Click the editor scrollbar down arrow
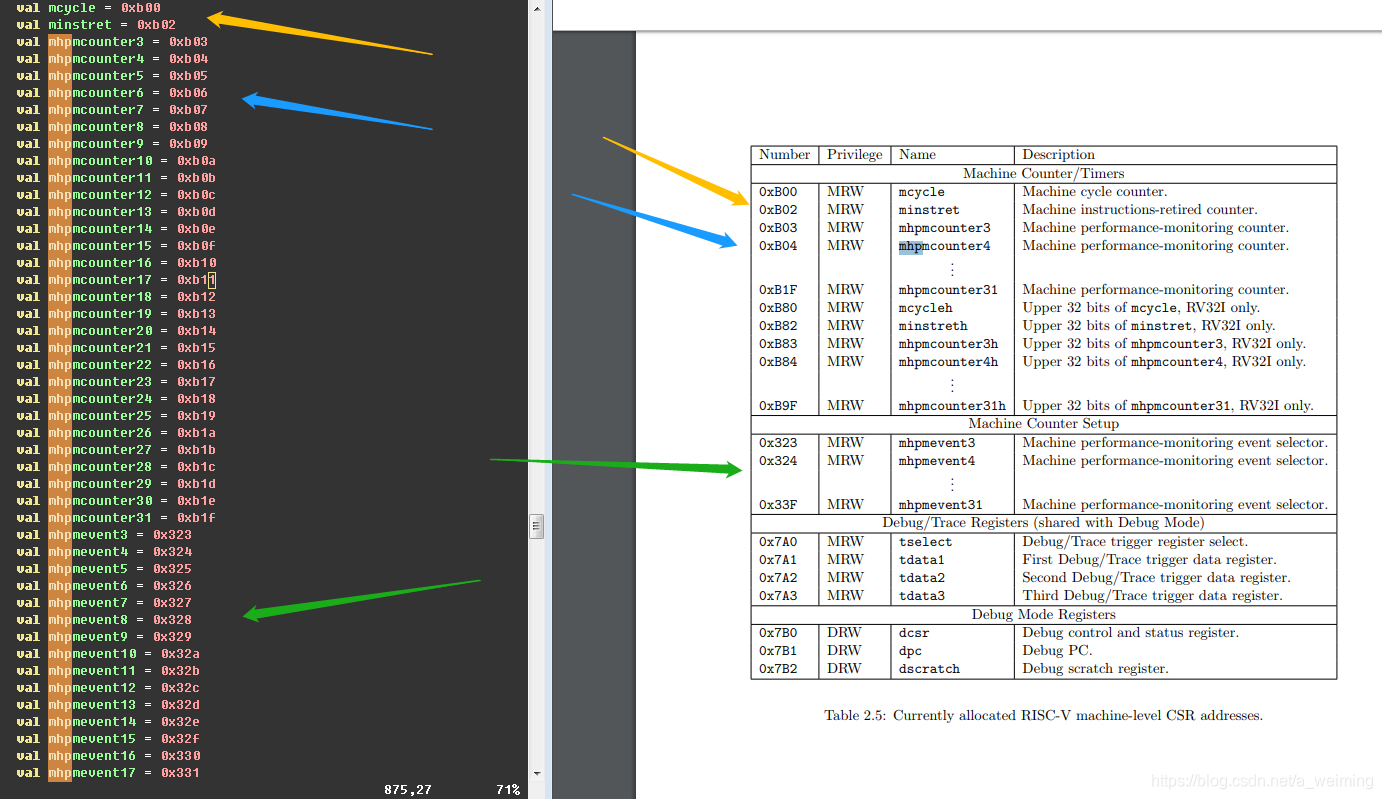1382x799 pixels. 537,773
